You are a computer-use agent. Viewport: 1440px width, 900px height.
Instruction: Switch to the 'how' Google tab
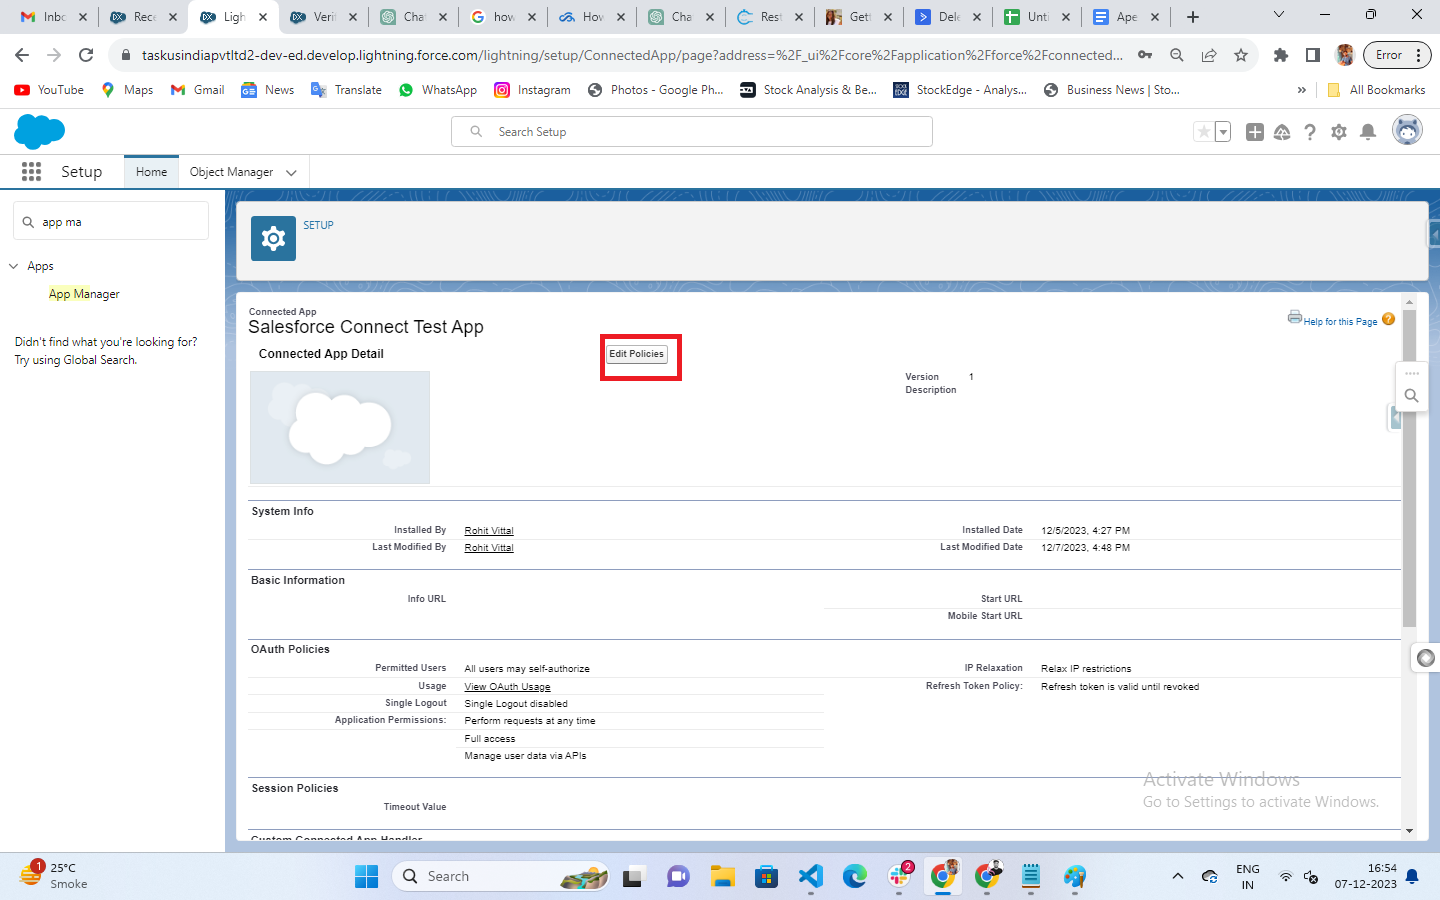(504, 17)
